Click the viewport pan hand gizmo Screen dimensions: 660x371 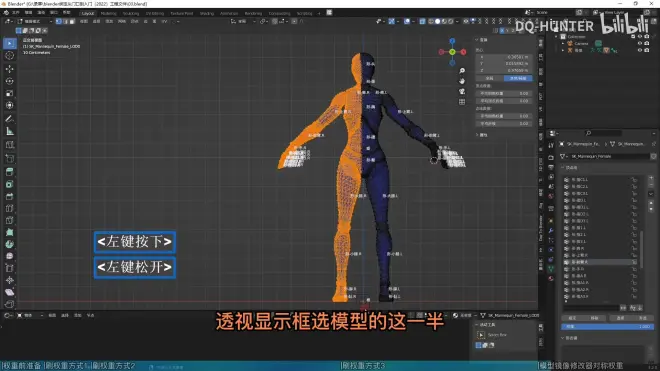click(x=462, y=81)
